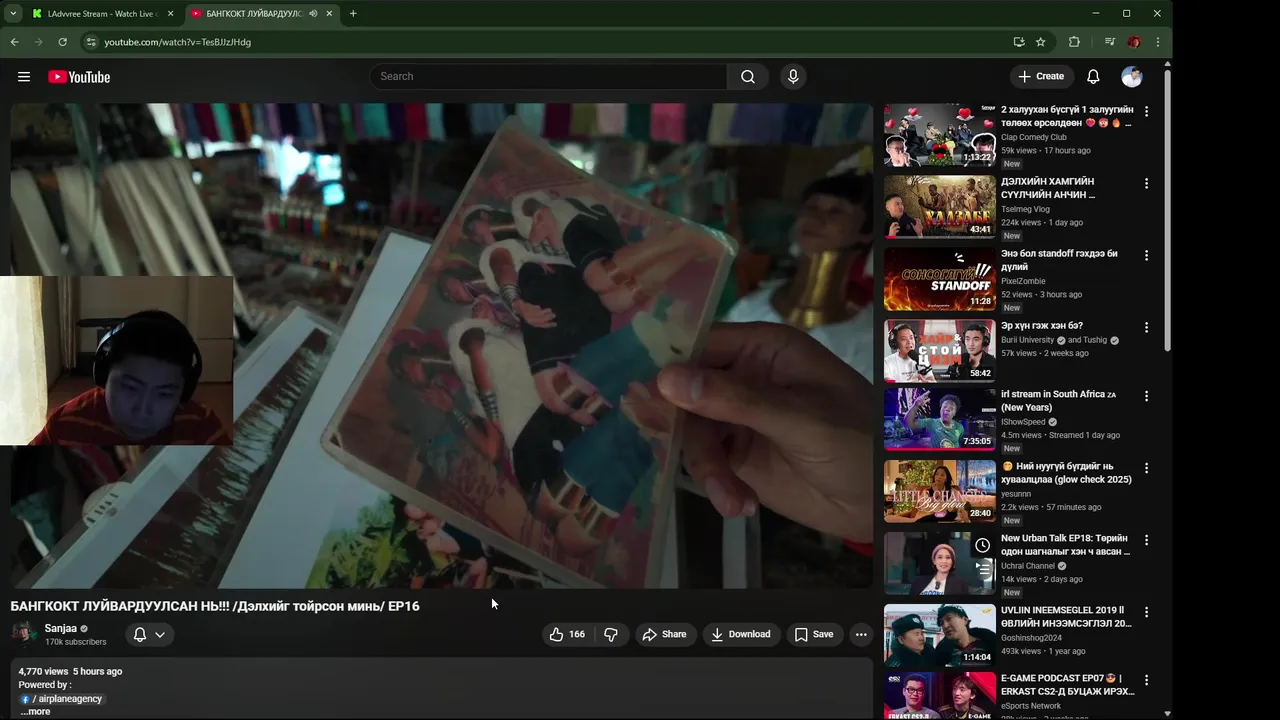The image size is (1280, 720).
Task: Open options for PixelZombie standoff video
Action: pyautogui.click(x=1147, y=255)
